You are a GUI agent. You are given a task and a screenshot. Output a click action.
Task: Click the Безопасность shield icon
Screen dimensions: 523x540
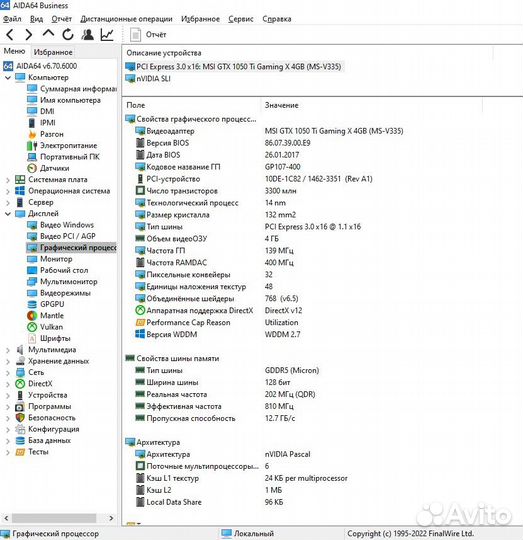20,418
